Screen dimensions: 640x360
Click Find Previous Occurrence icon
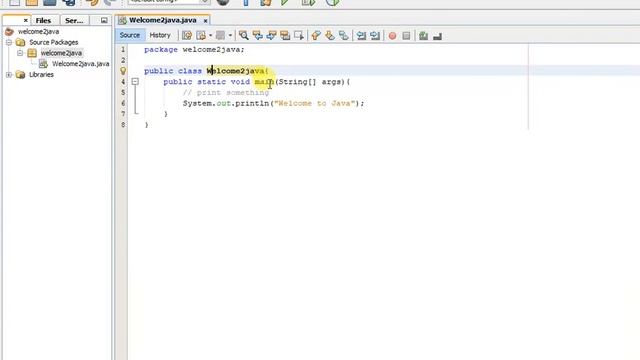point(258,36)
